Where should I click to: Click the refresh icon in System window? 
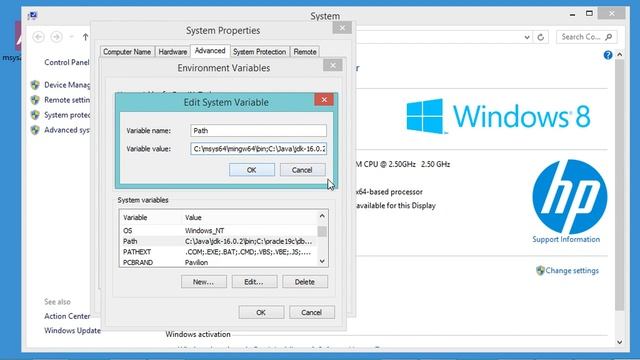click(540, 37)
